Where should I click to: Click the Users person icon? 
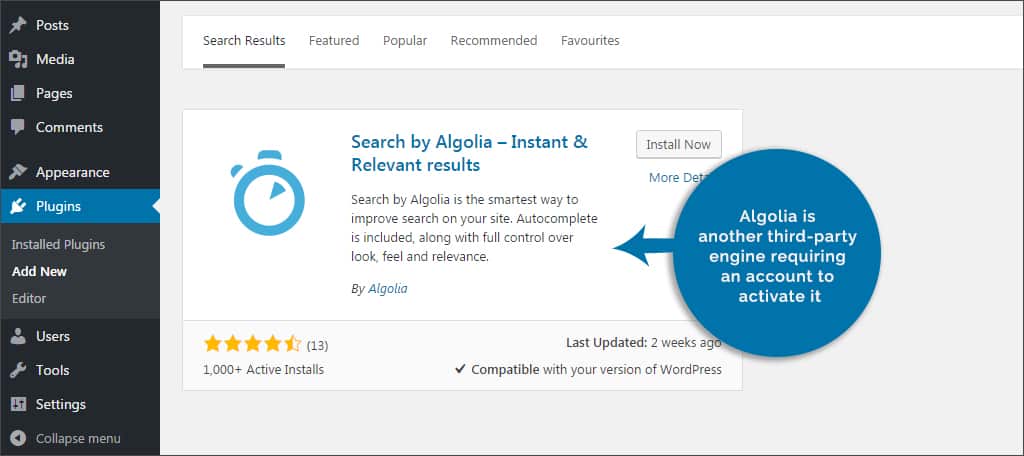point(18,336)
